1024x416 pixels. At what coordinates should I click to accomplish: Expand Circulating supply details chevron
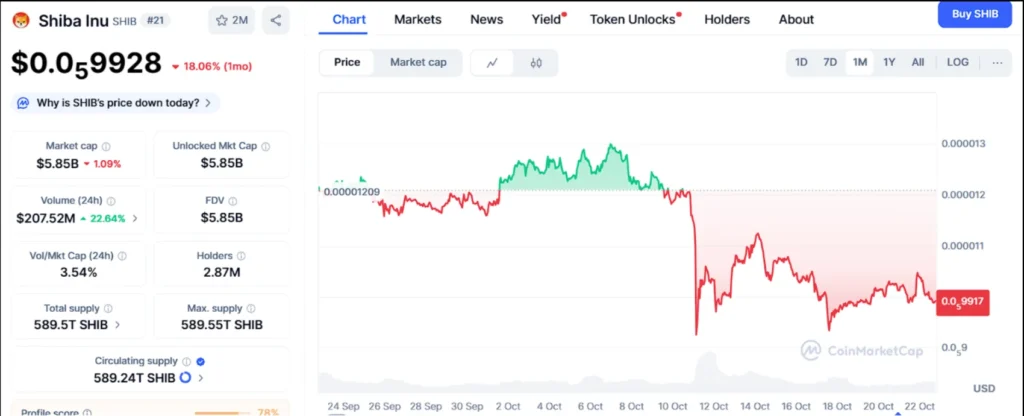tap(201, 378)
